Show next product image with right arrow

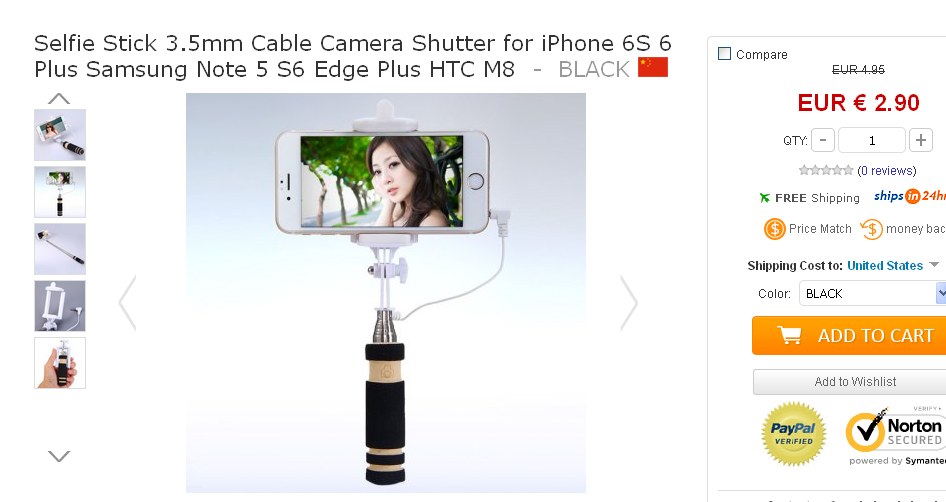tap(629, 303)
